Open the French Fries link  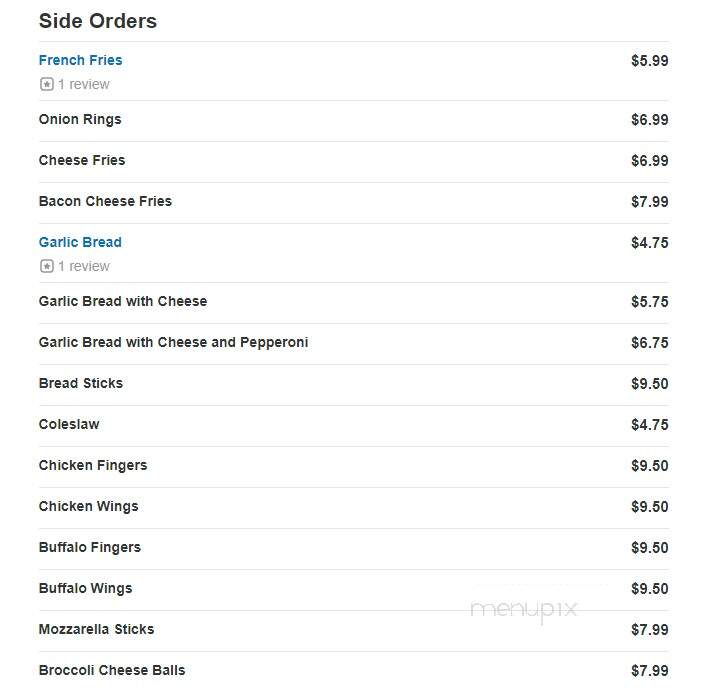coord(80,60)
